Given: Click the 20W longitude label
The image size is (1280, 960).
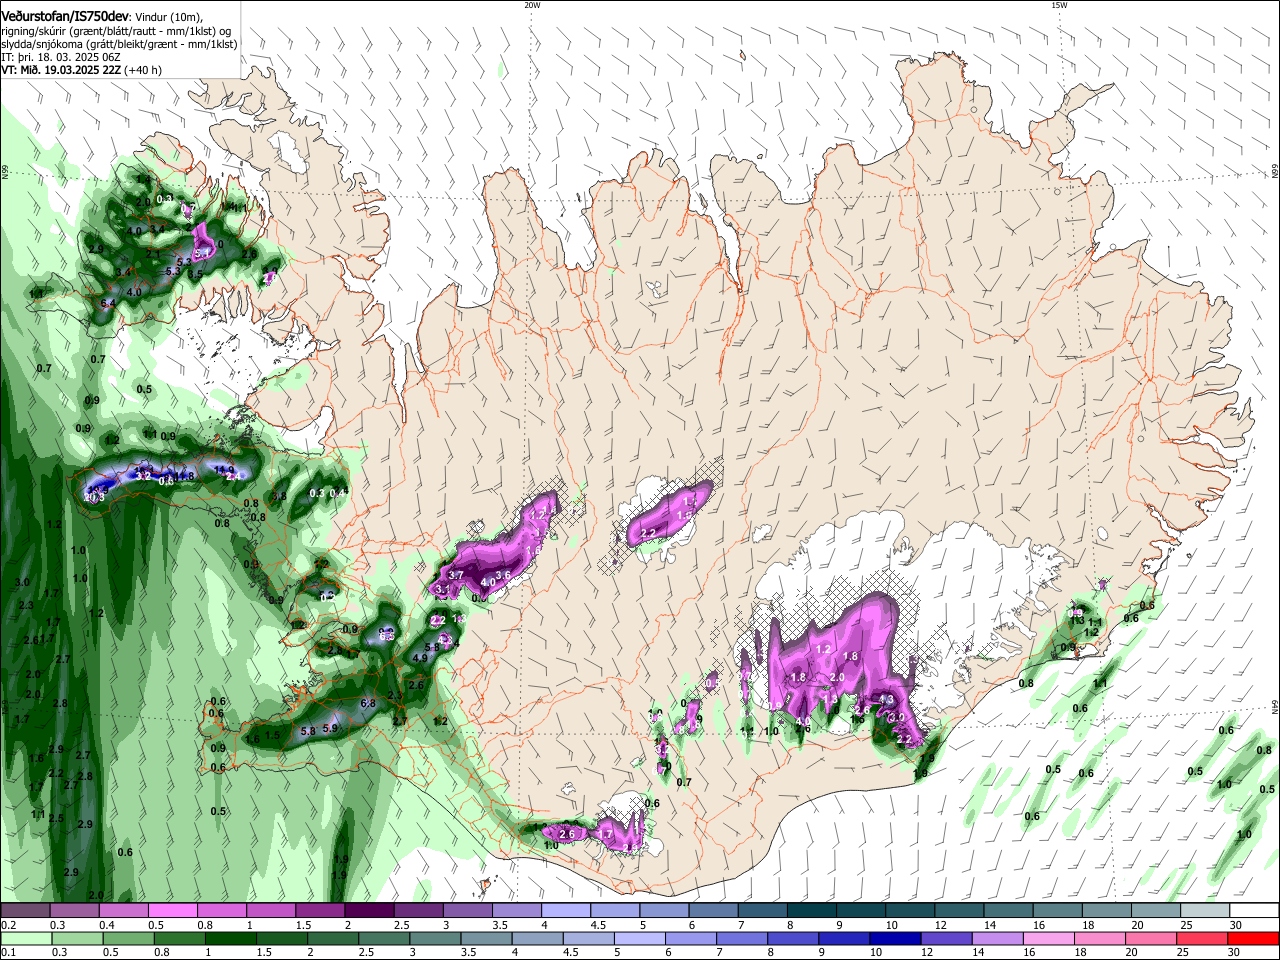Looking at the screenshot, I should (532, 5).
